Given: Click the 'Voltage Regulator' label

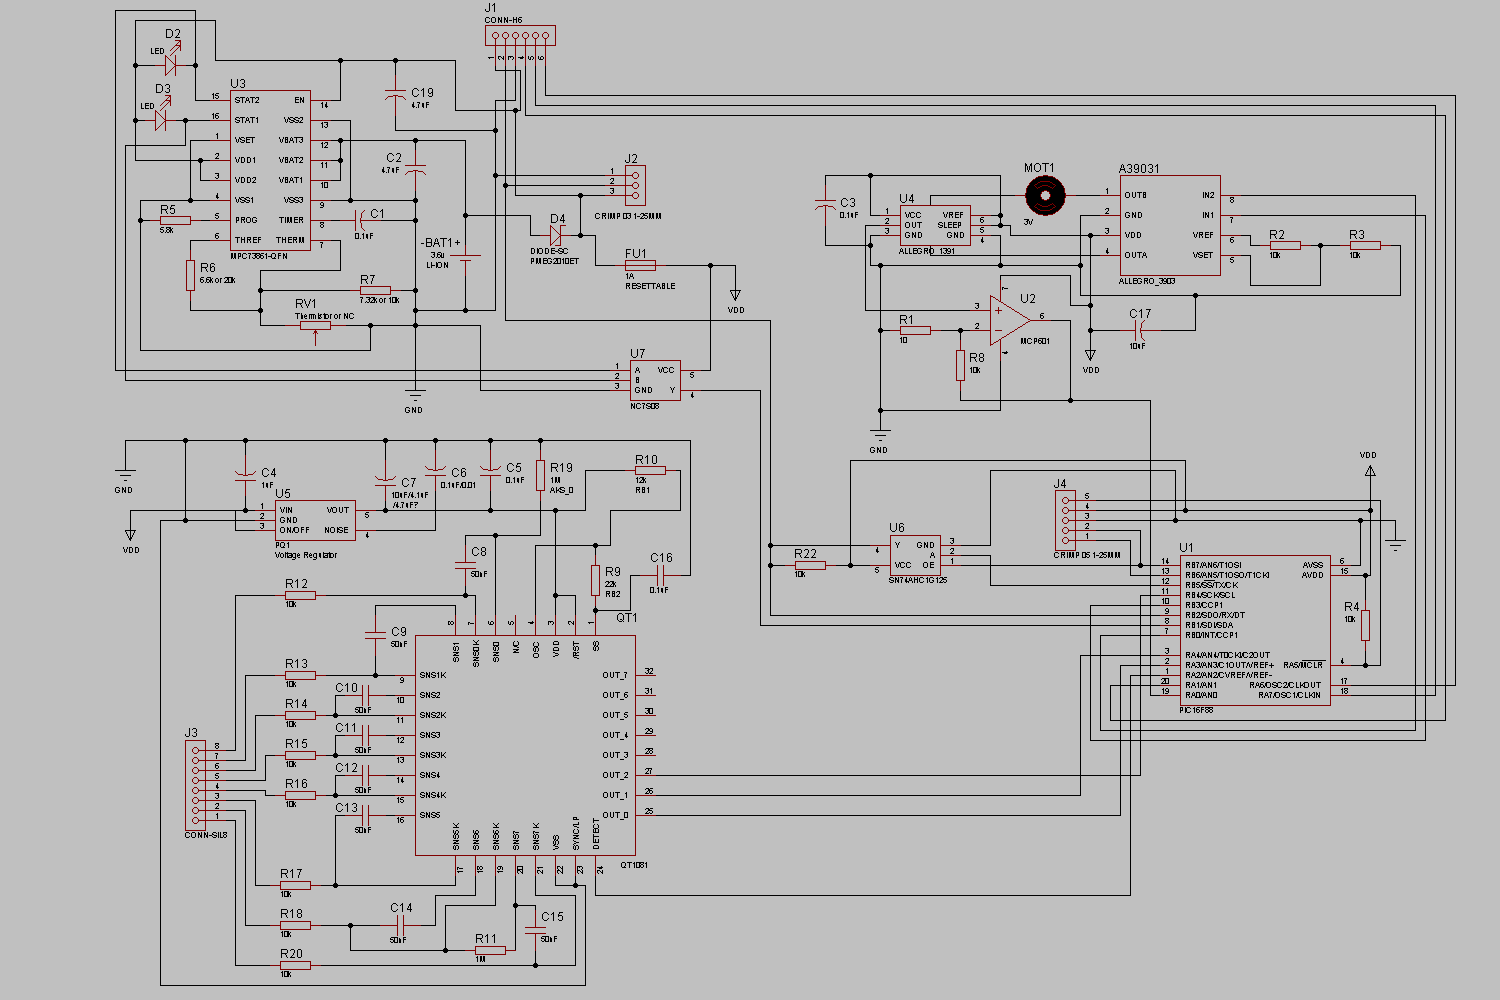Looking at the screenshot, I should coord(306,555).
